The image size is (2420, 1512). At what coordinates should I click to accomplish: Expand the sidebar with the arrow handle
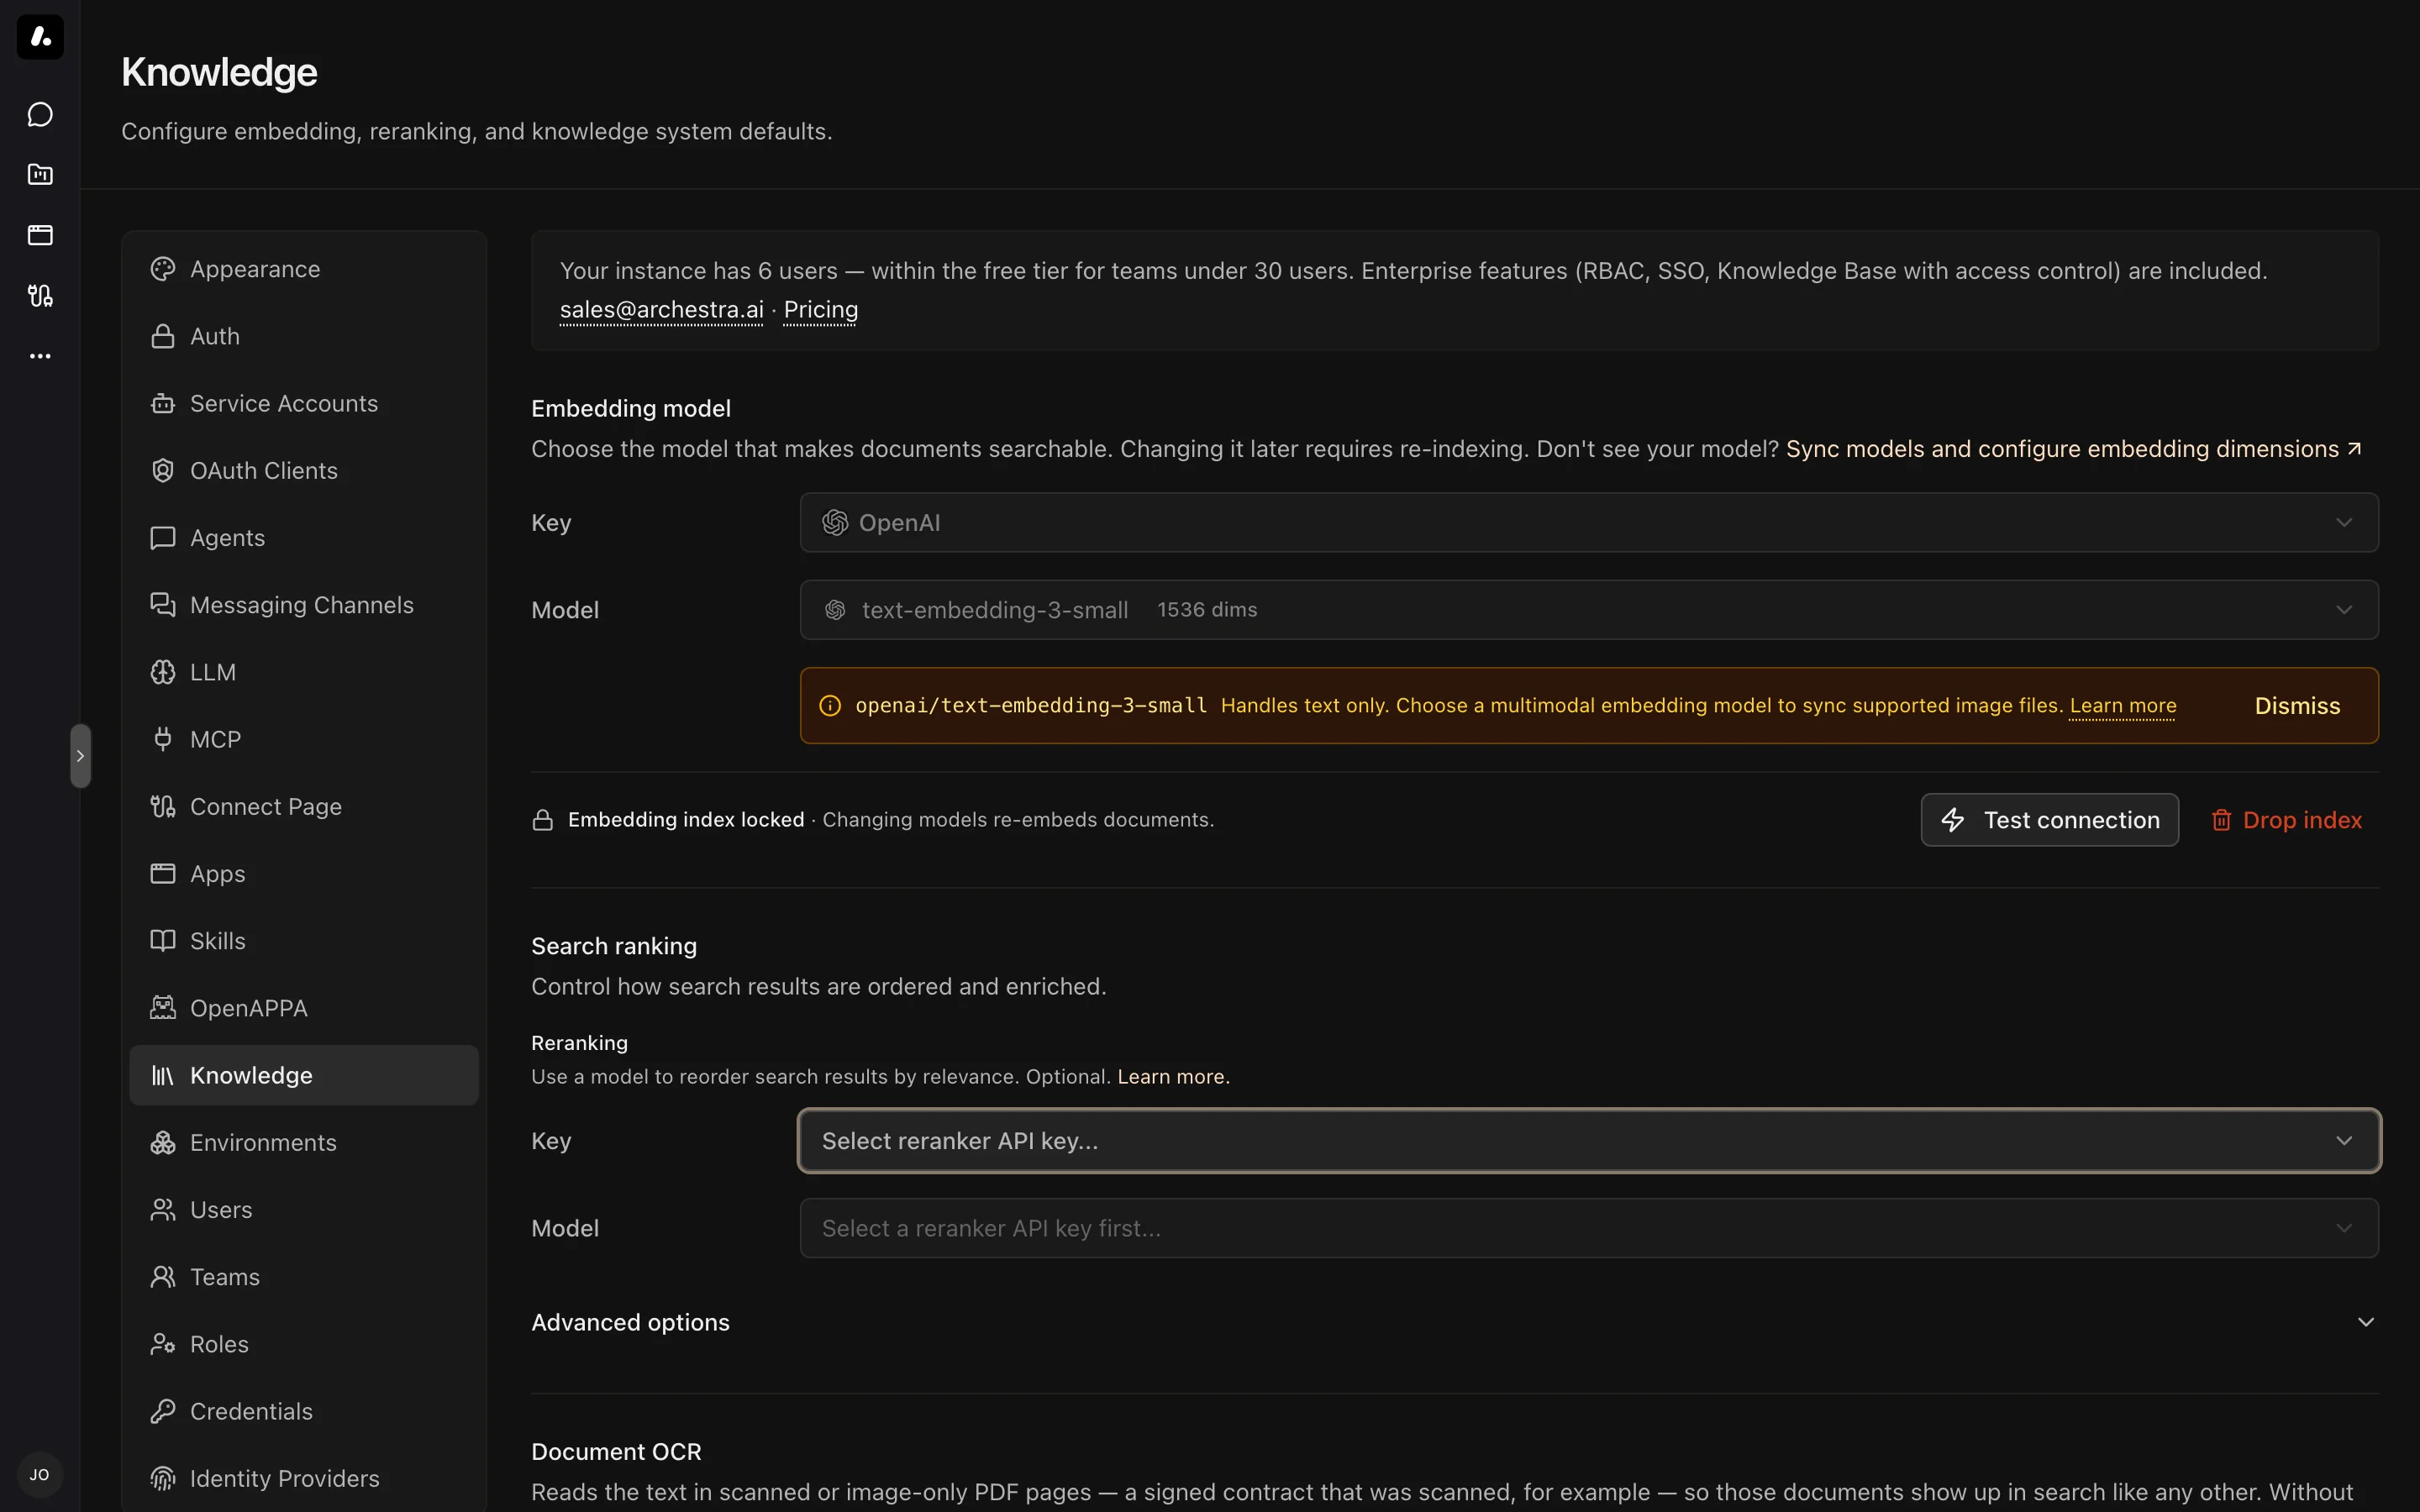click(x=81, y=756)
